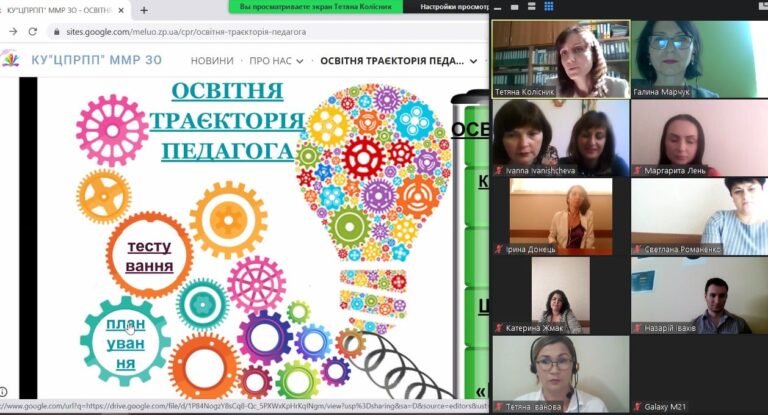768x415 pixels.
Task: Select the КУ"ЦПРПП" ММР ЗО browser tab
Action: tap(62, 10)
